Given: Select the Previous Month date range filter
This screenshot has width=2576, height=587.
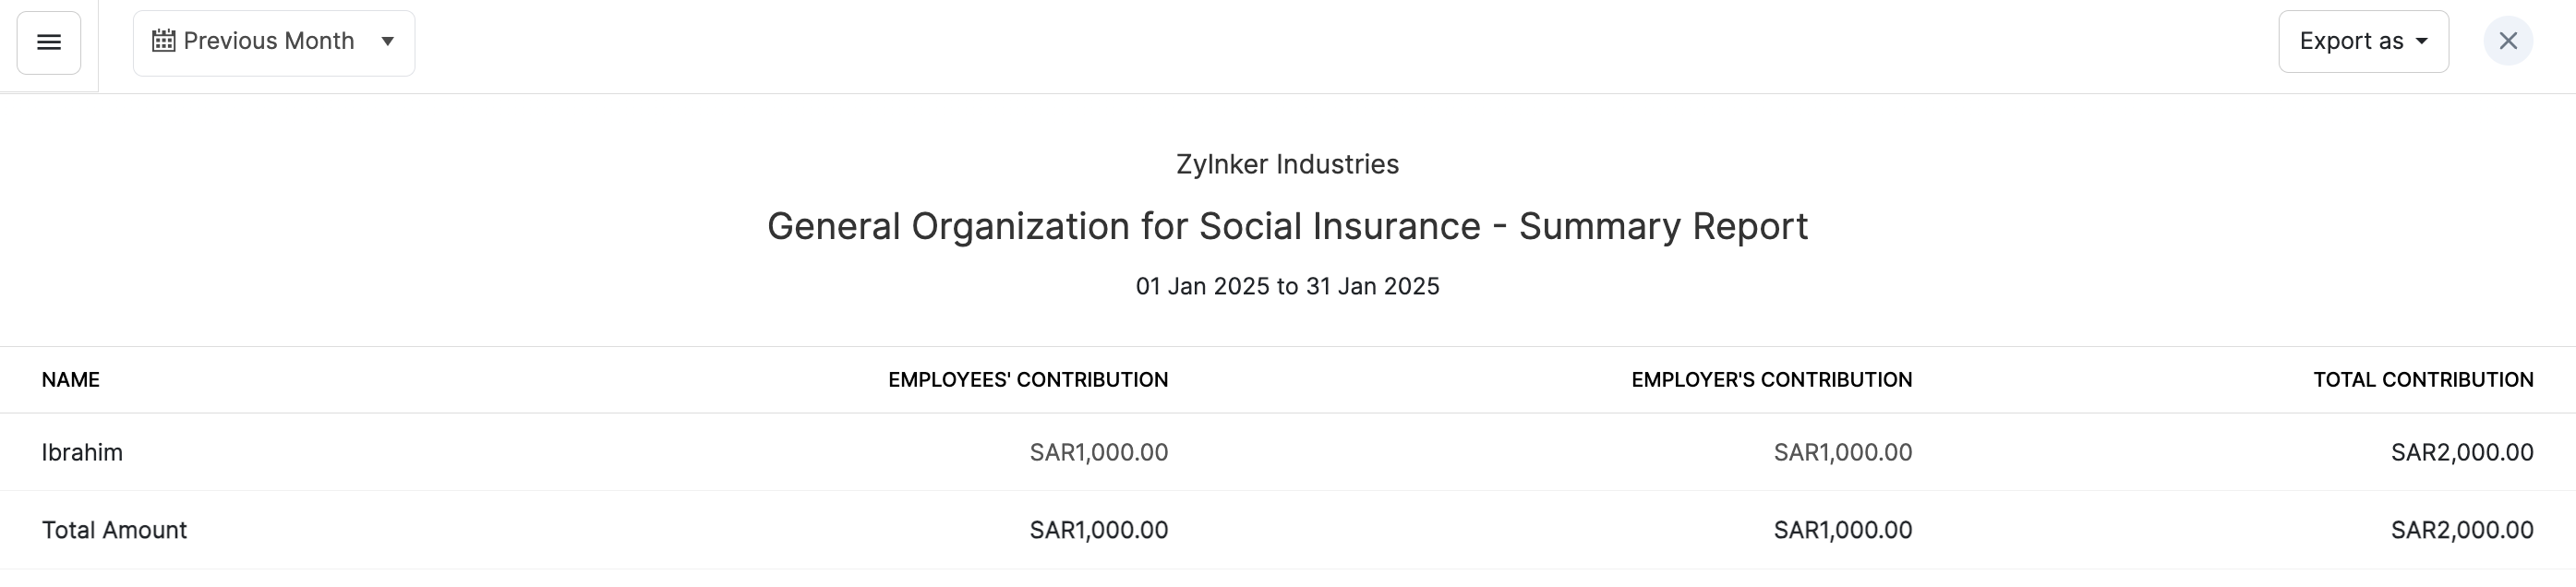Looking at the screenshot, I should 269,41.
